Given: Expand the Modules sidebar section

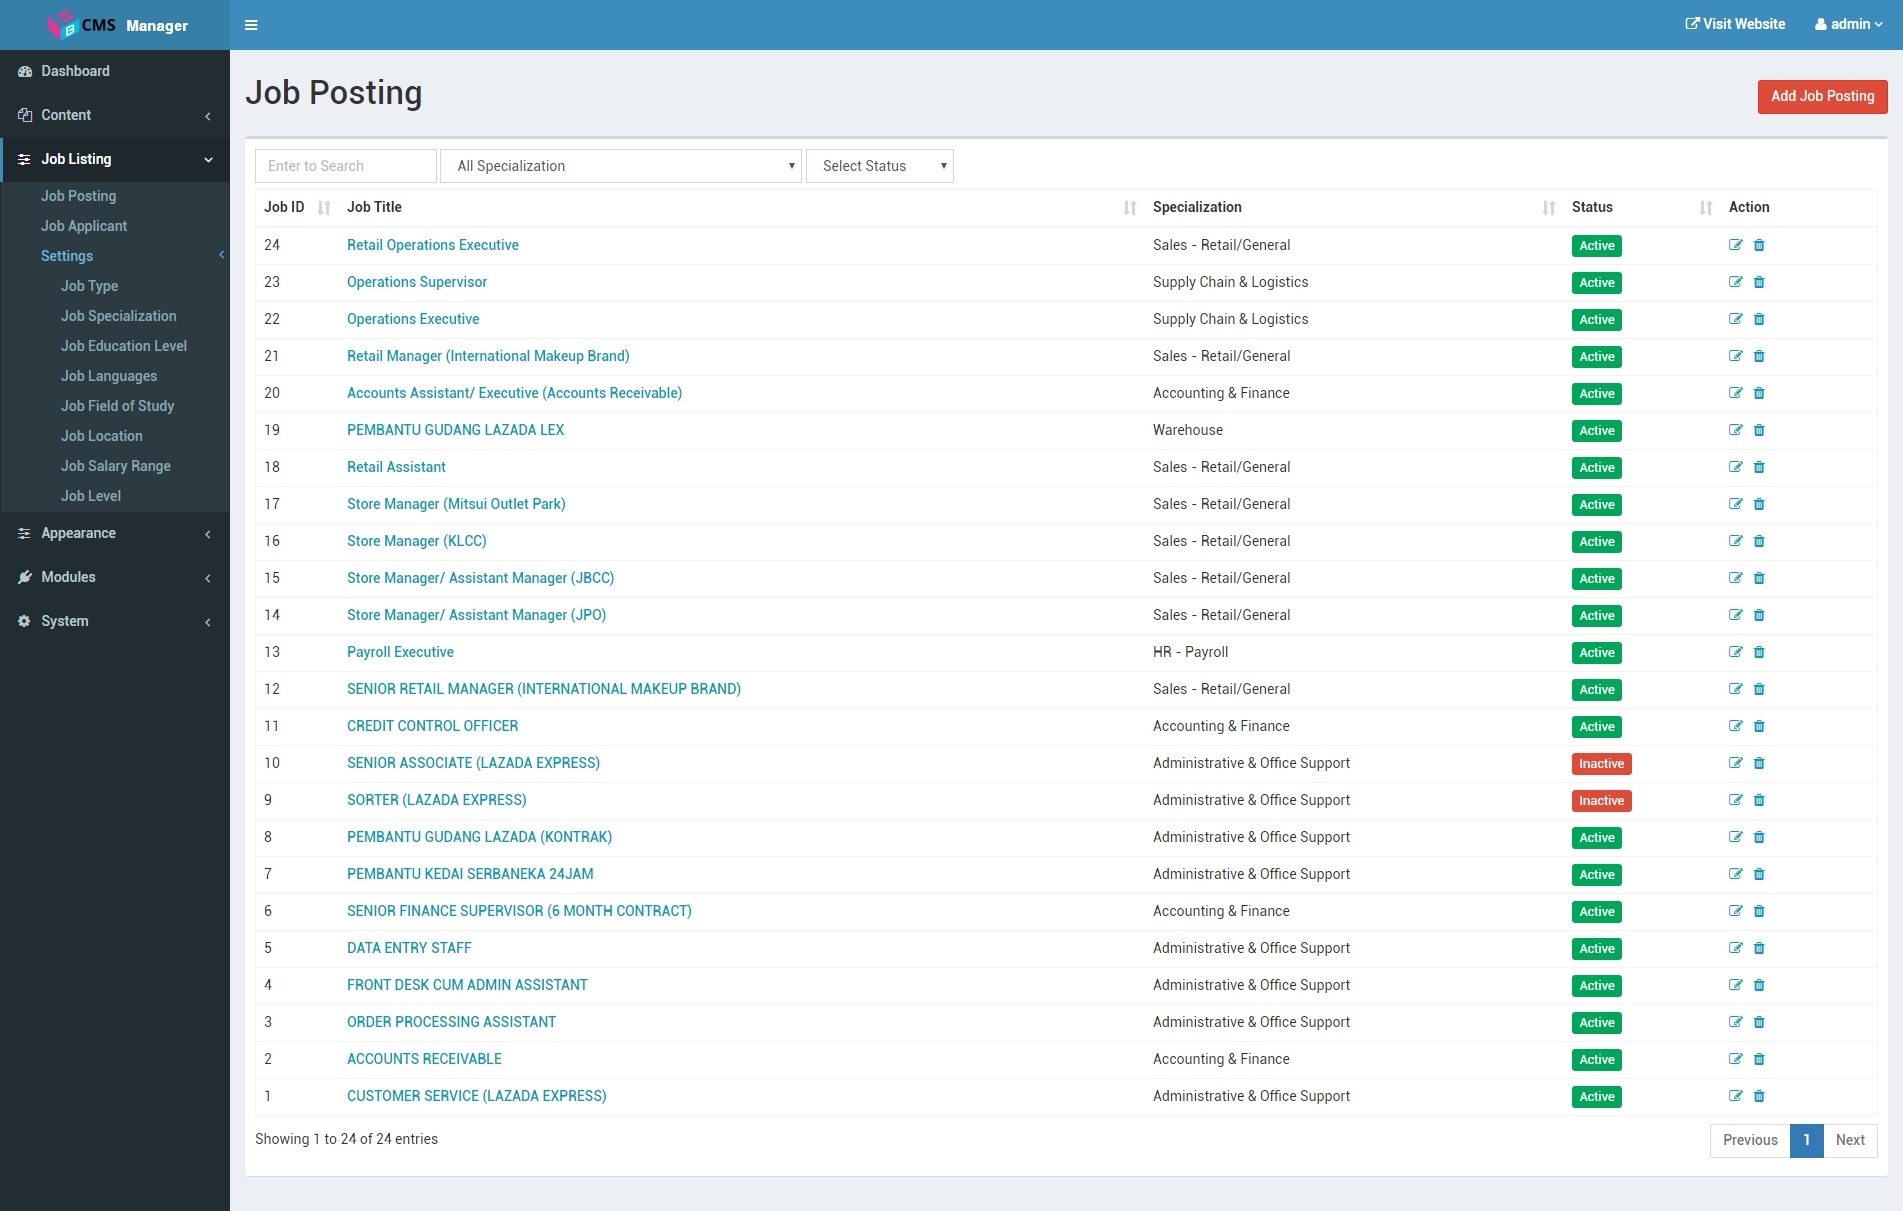Looking at the screenshot, I should coord(115,577).
